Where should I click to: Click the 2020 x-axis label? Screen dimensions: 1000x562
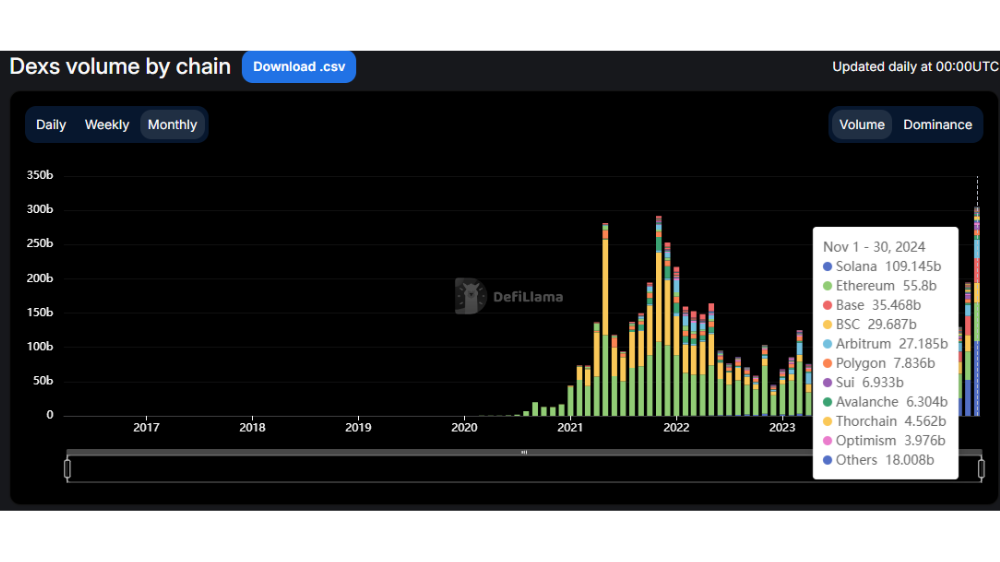pos(464,427)
